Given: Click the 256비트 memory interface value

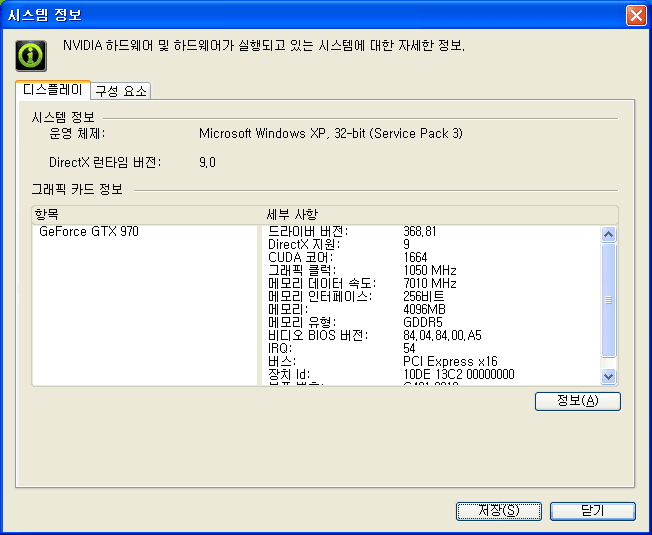Looking at the screenshot, I should coord(424,296).
